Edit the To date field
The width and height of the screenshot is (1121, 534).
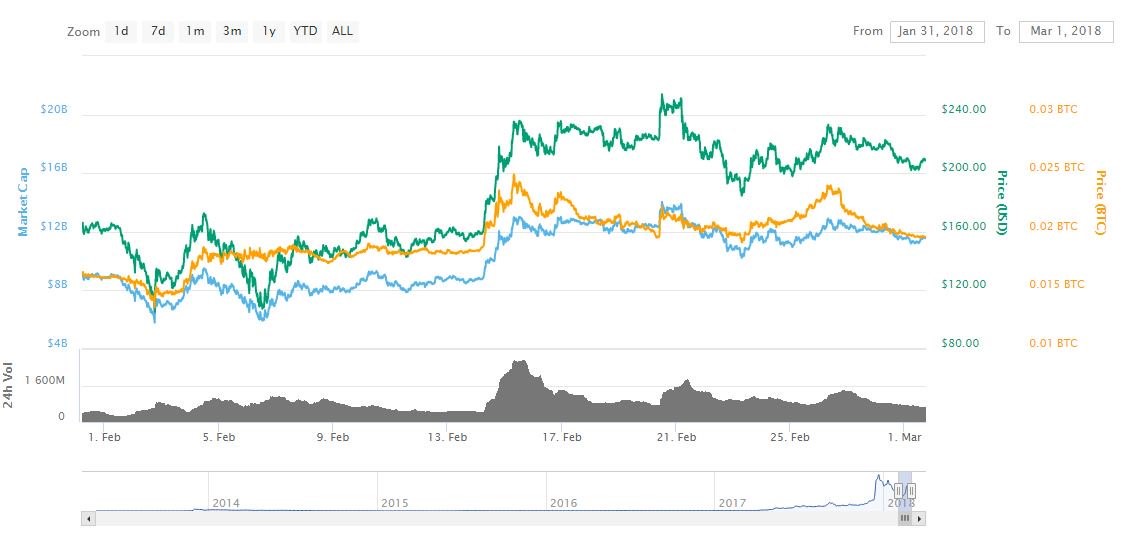click(1065, 31)
